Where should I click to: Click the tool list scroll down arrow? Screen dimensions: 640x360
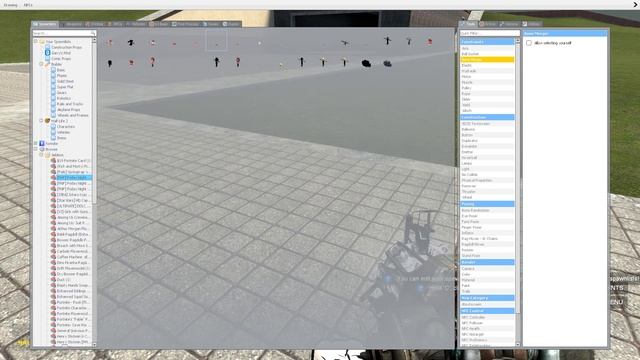tap(518, 344)
